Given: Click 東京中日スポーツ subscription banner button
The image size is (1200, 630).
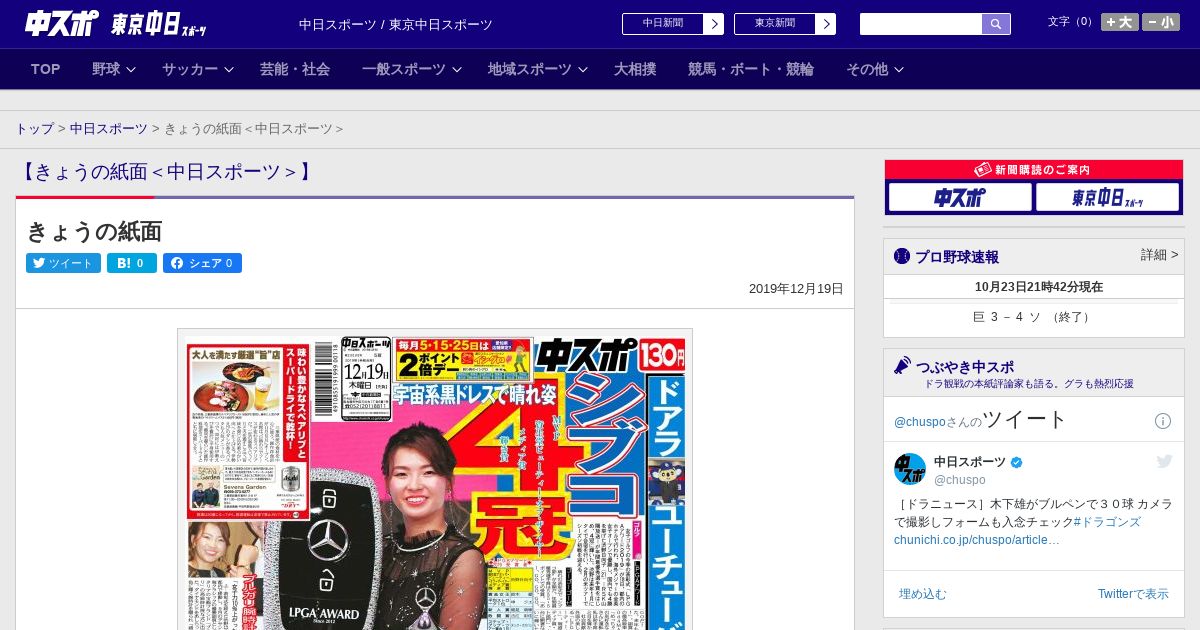Looking at the screenshot, I should (1107, 197).
